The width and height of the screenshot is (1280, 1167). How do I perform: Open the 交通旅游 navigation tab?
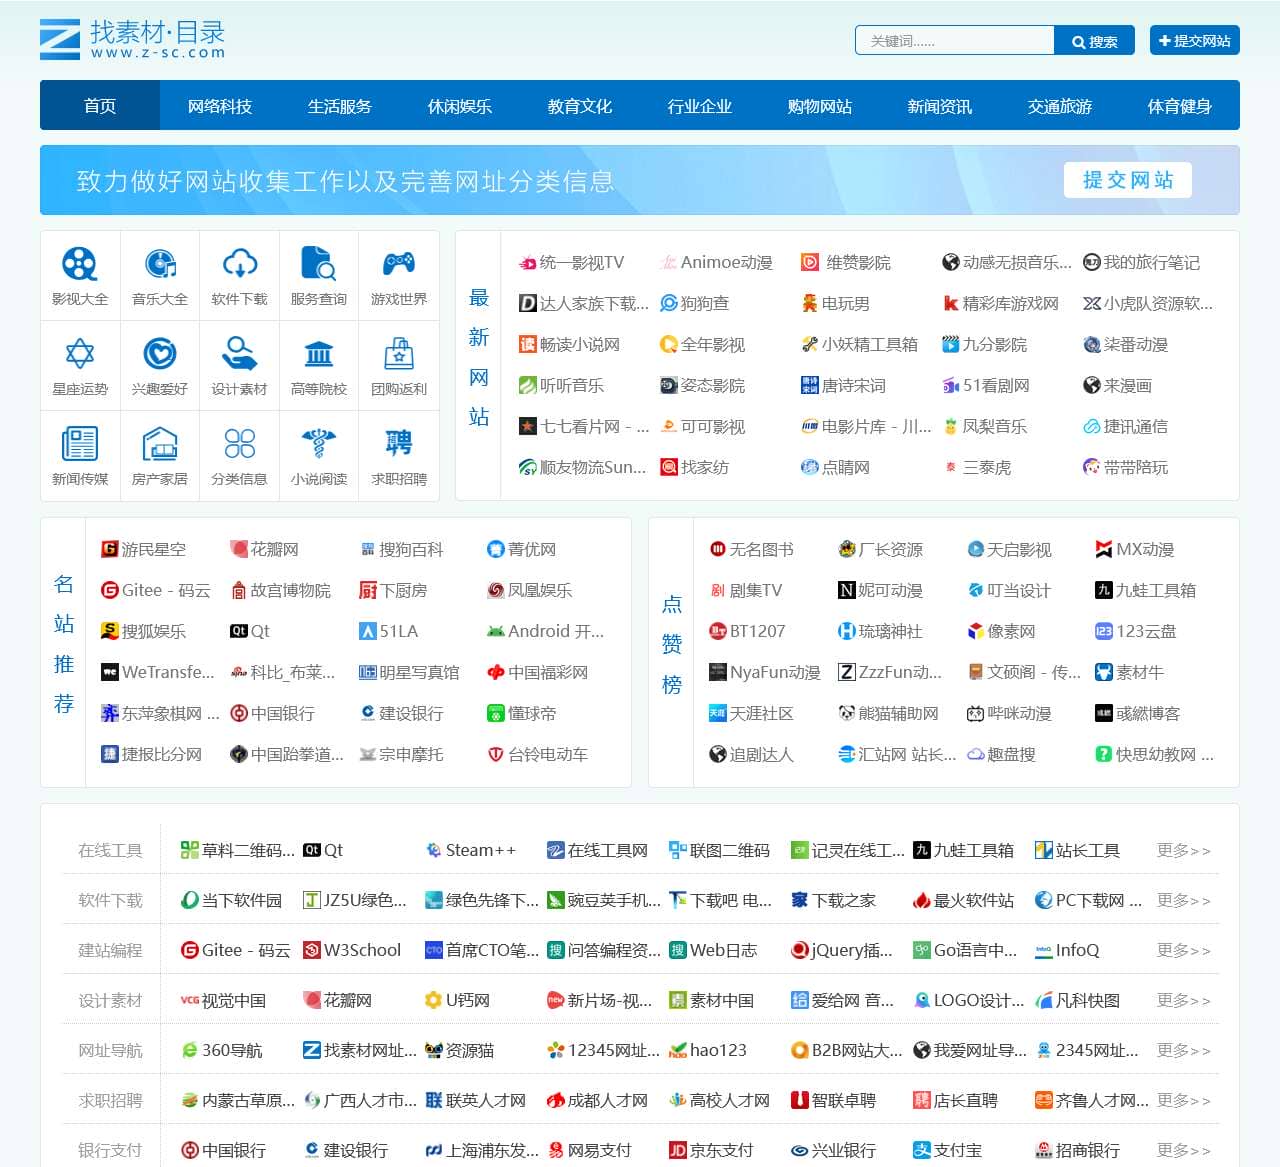click(x=1060, y=106)
